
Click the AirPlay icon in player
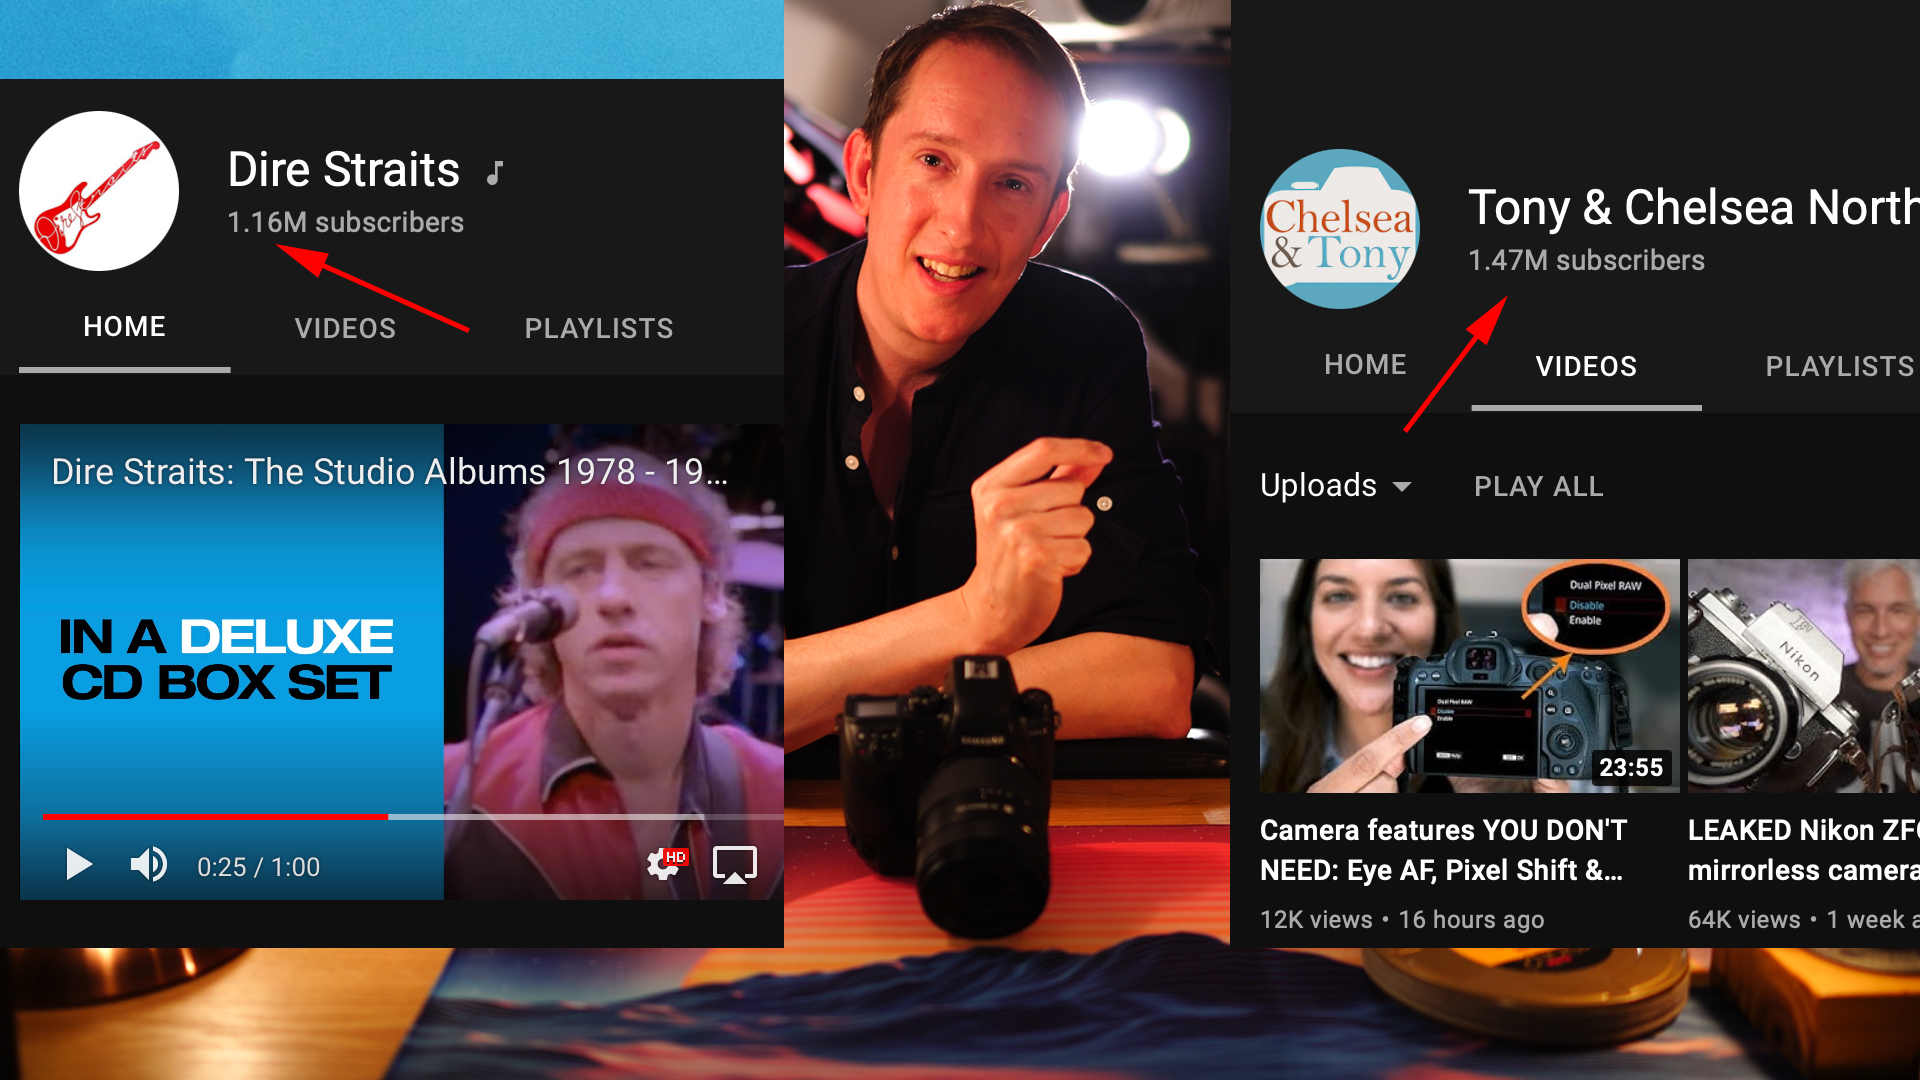(x=734, y=864)
